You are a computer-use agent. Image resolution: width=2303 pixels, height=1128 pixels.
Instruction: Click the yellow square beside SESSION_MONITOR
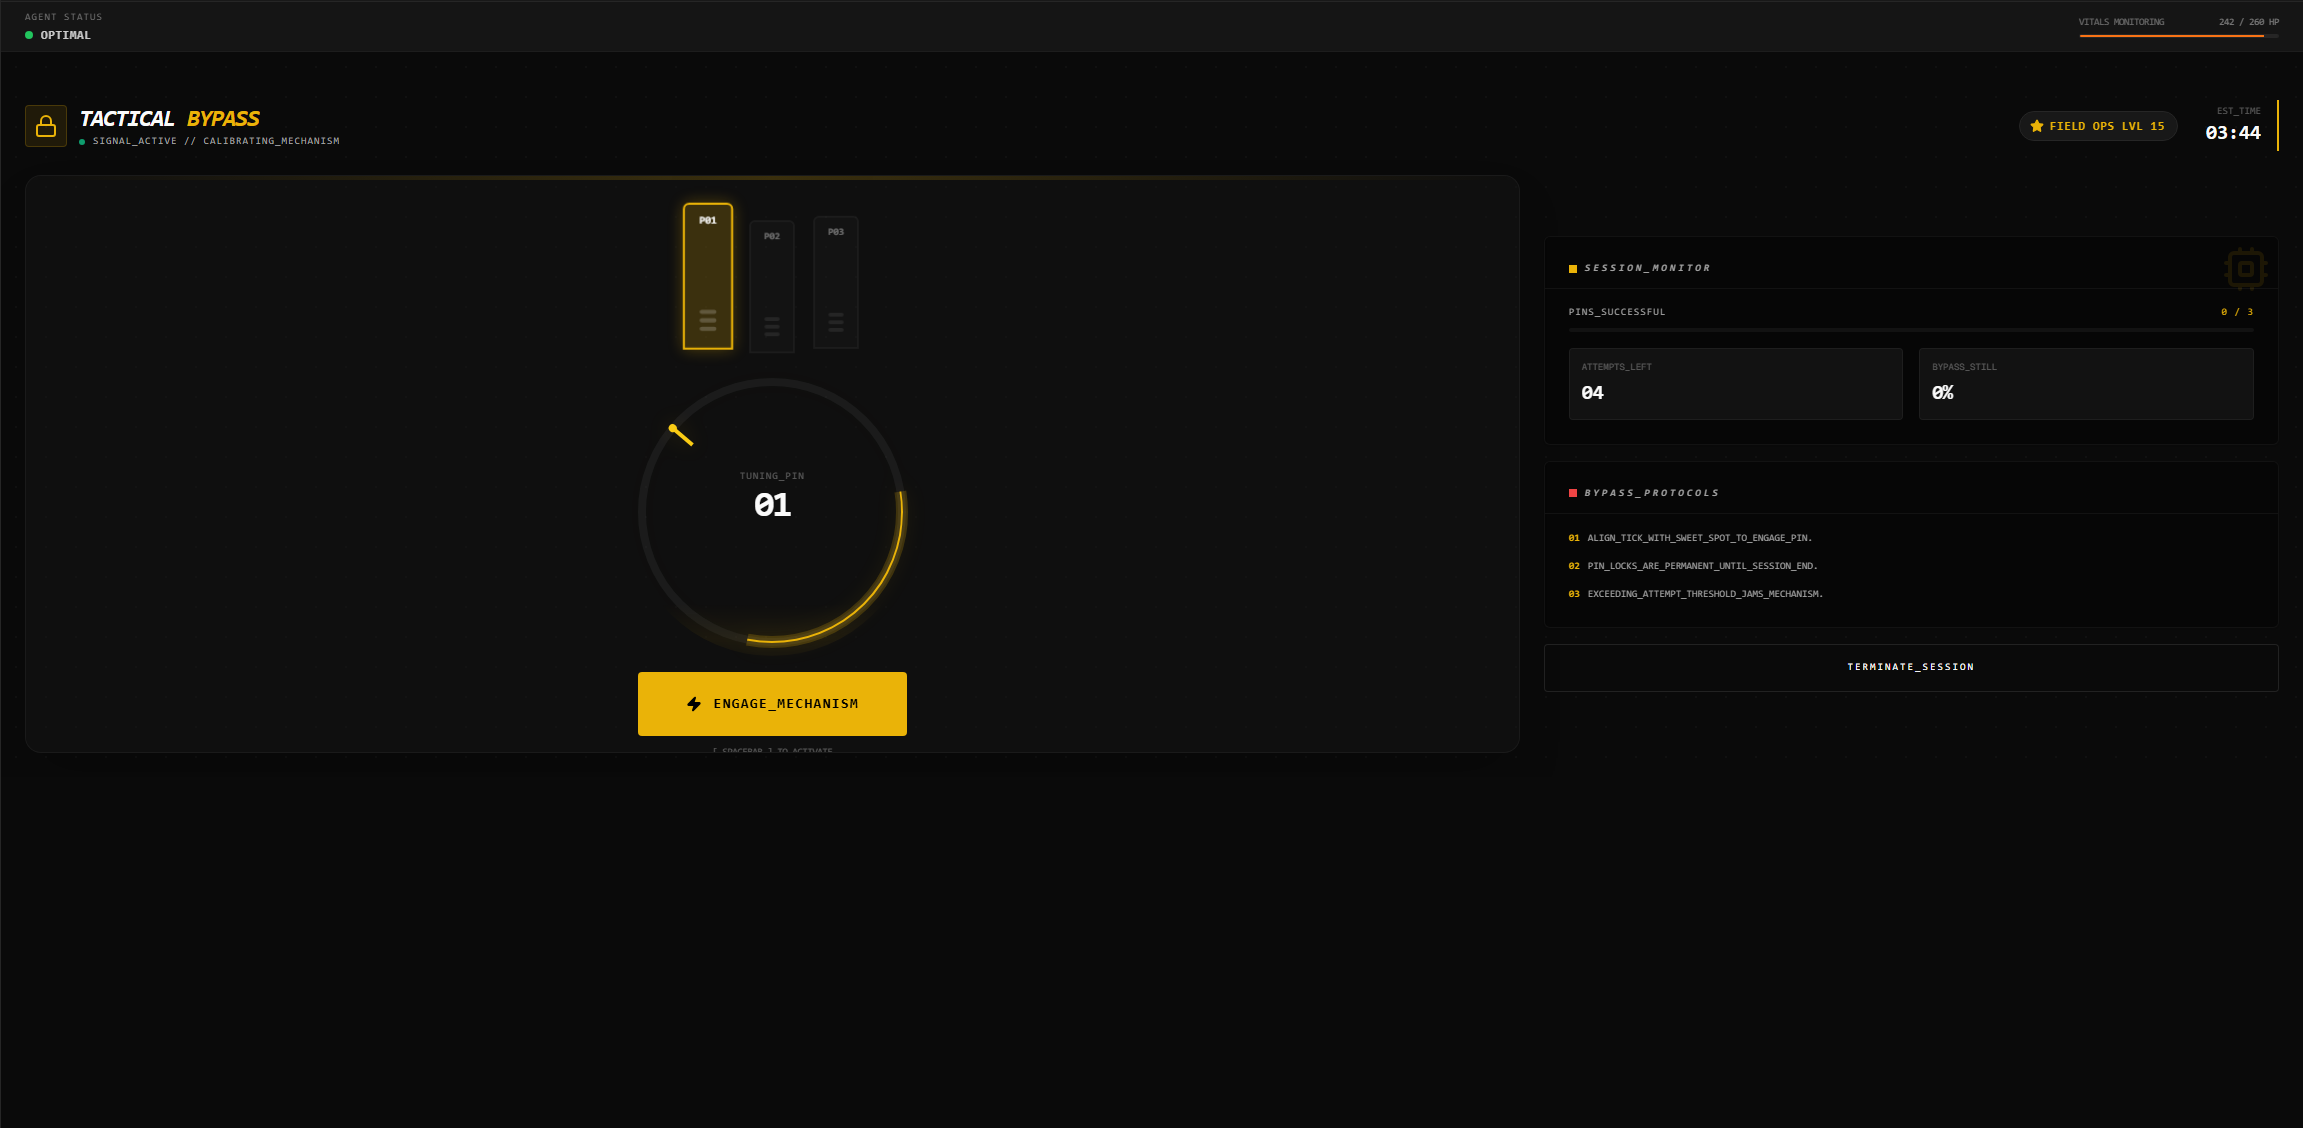pyautogui.click(x=1573, y=268)
